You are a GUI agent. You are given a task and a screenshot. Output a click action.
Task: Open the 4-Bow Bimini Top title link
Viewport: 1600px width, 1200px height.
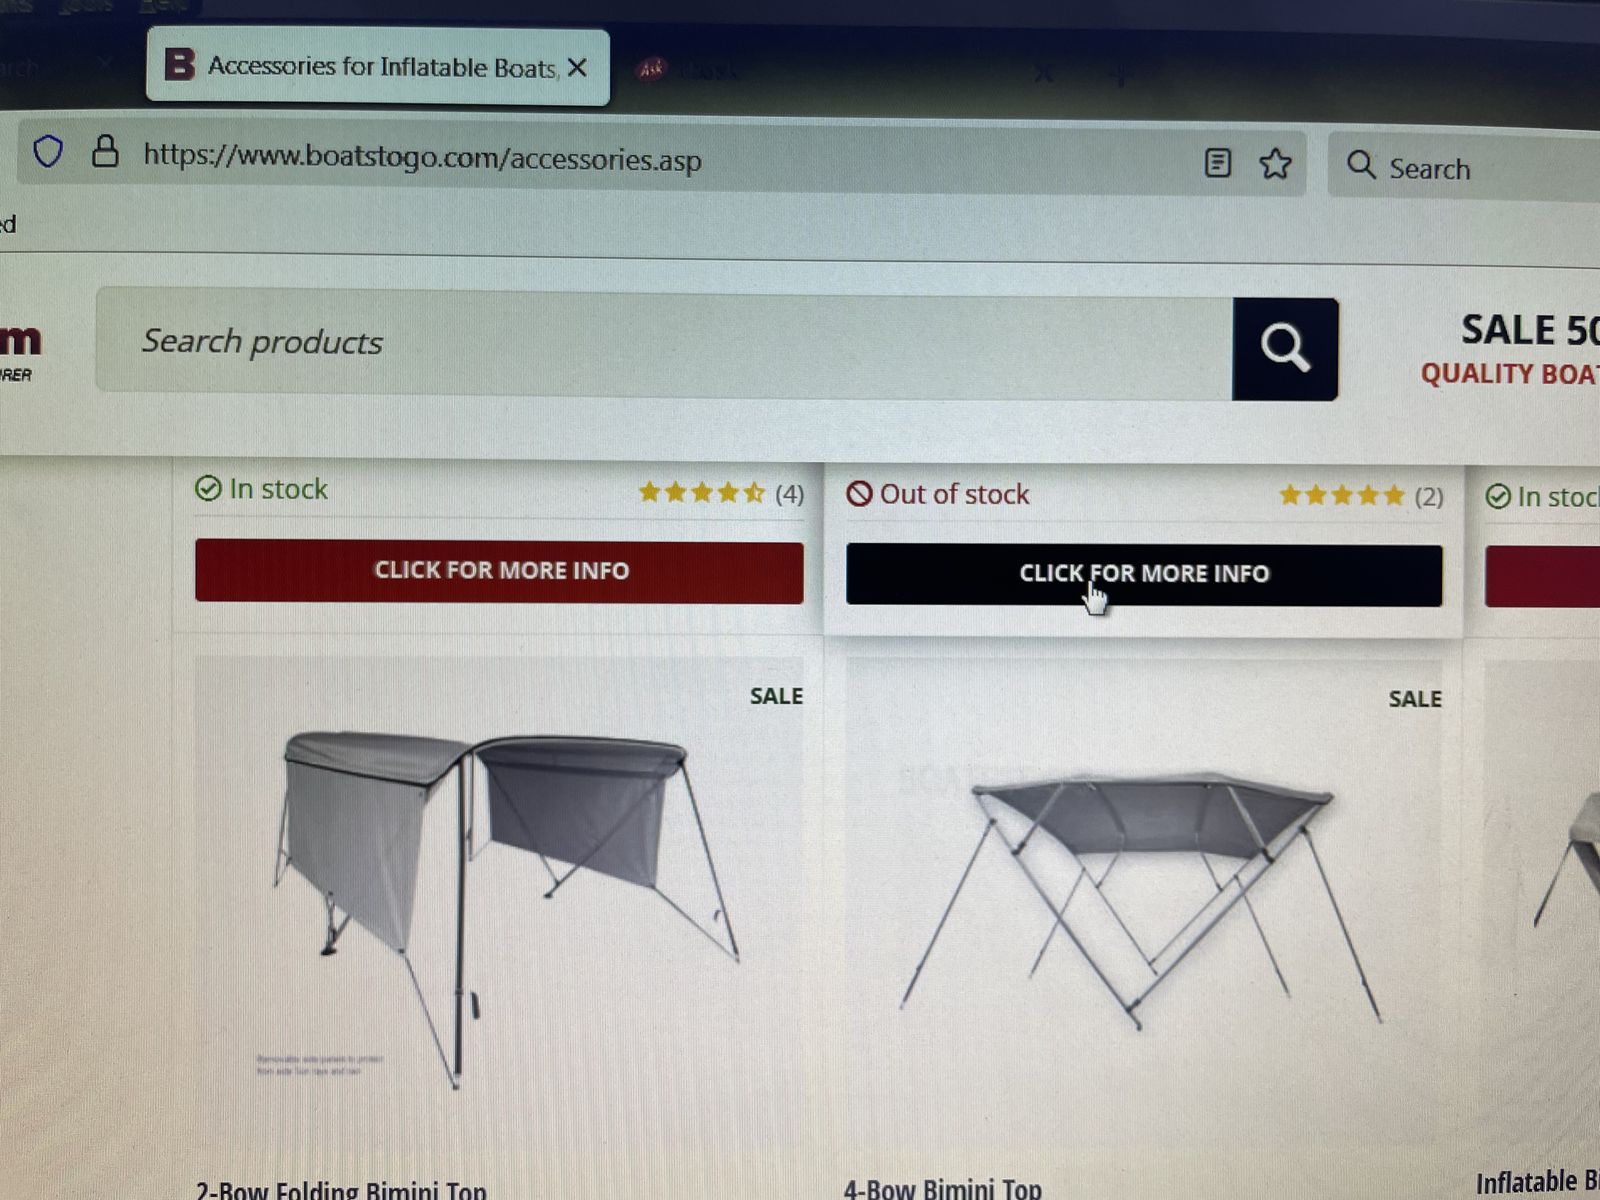pyautogui.click(x=942, y=1190)
